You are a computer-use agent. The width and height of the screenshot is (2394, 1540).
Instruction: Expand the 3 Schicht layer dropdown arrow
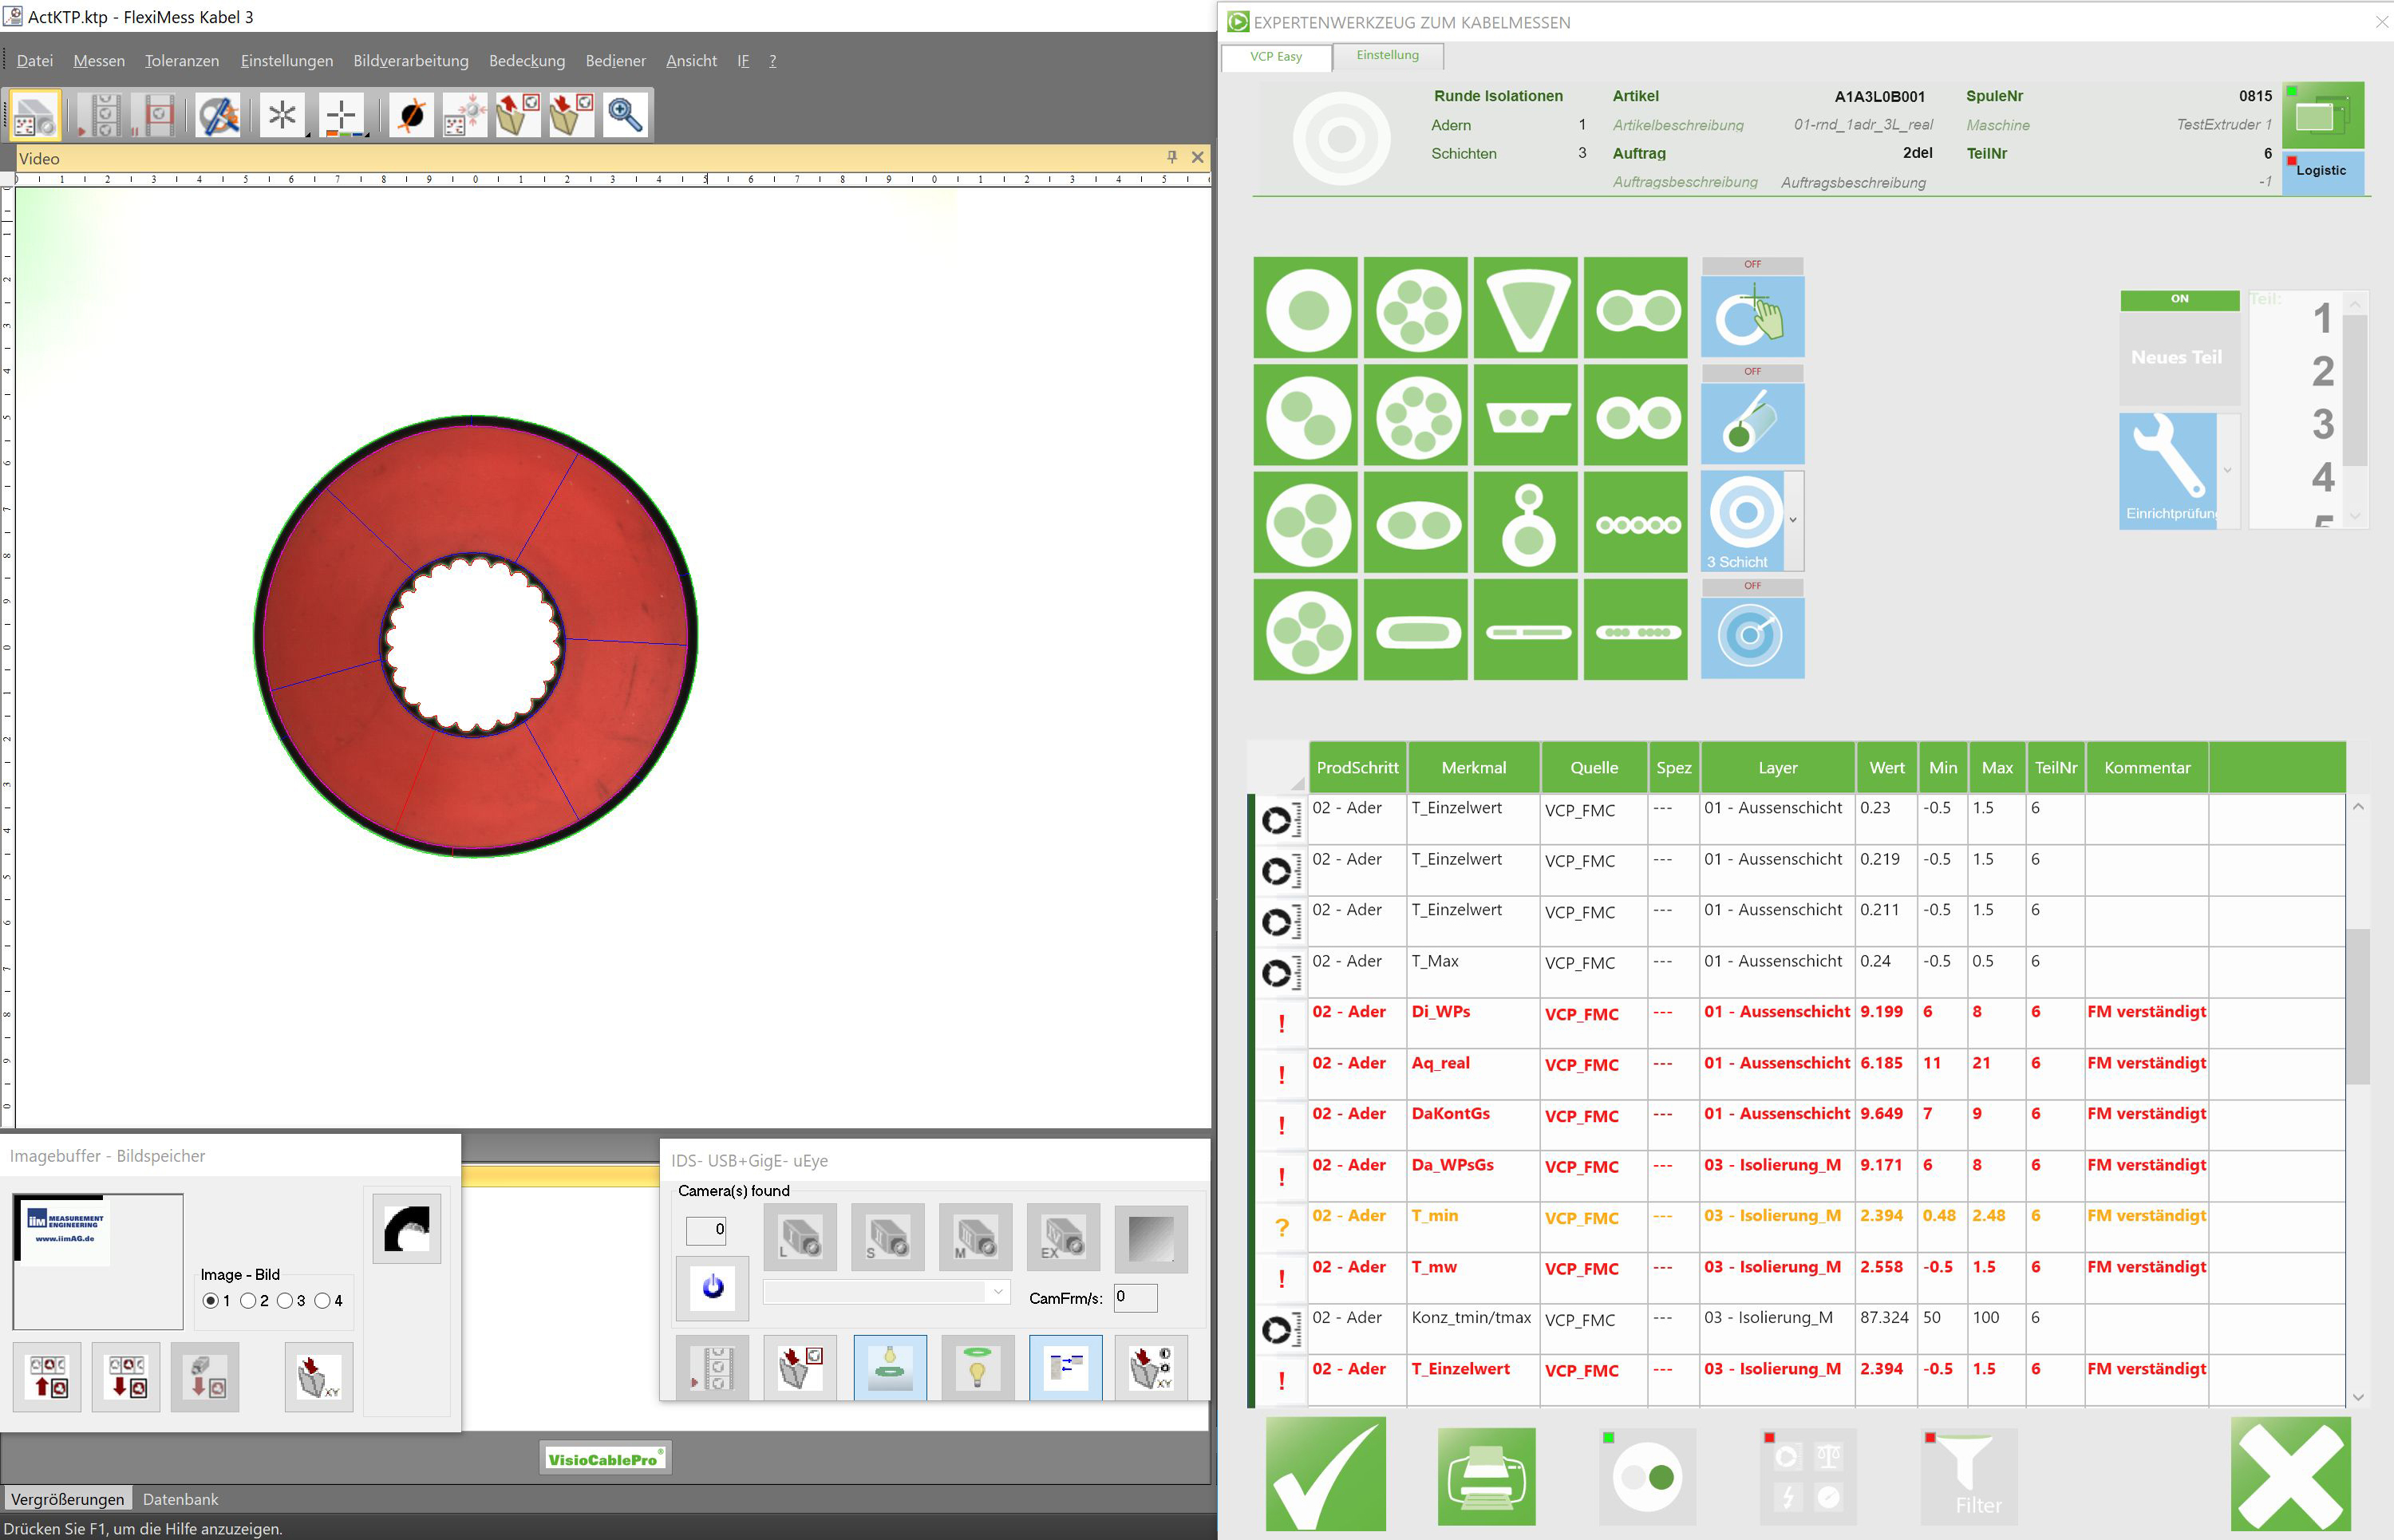[1793, 520]
